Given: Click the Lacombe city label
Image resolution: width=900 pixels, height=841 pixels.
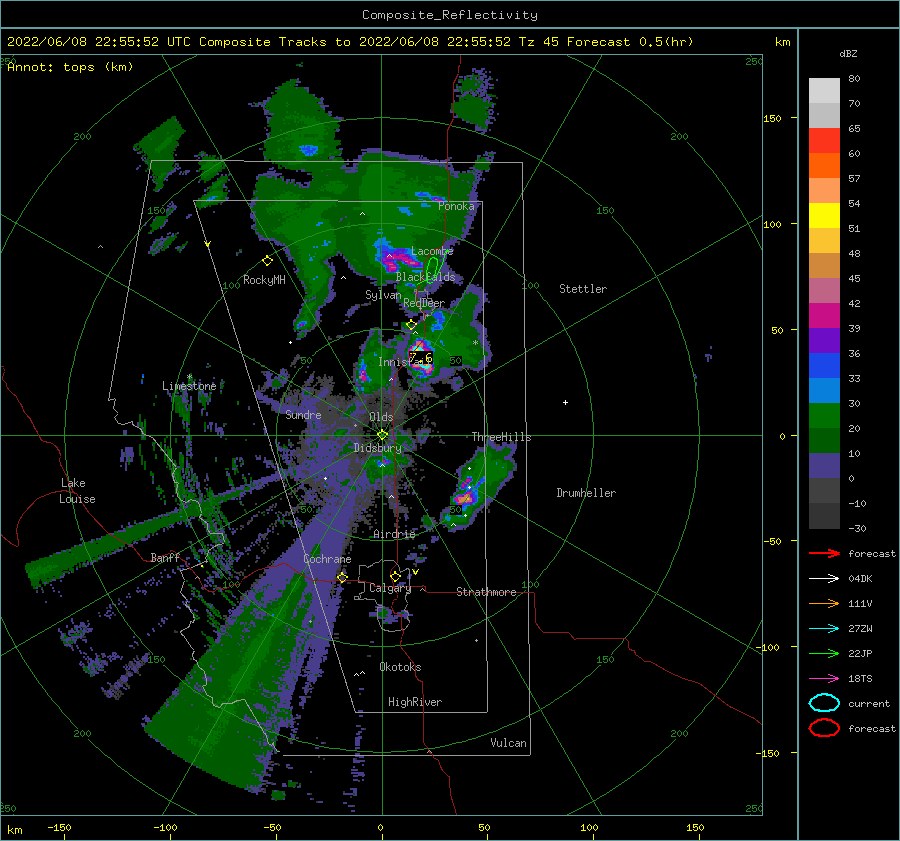Looking at the screenshot, I should point(432,251).
